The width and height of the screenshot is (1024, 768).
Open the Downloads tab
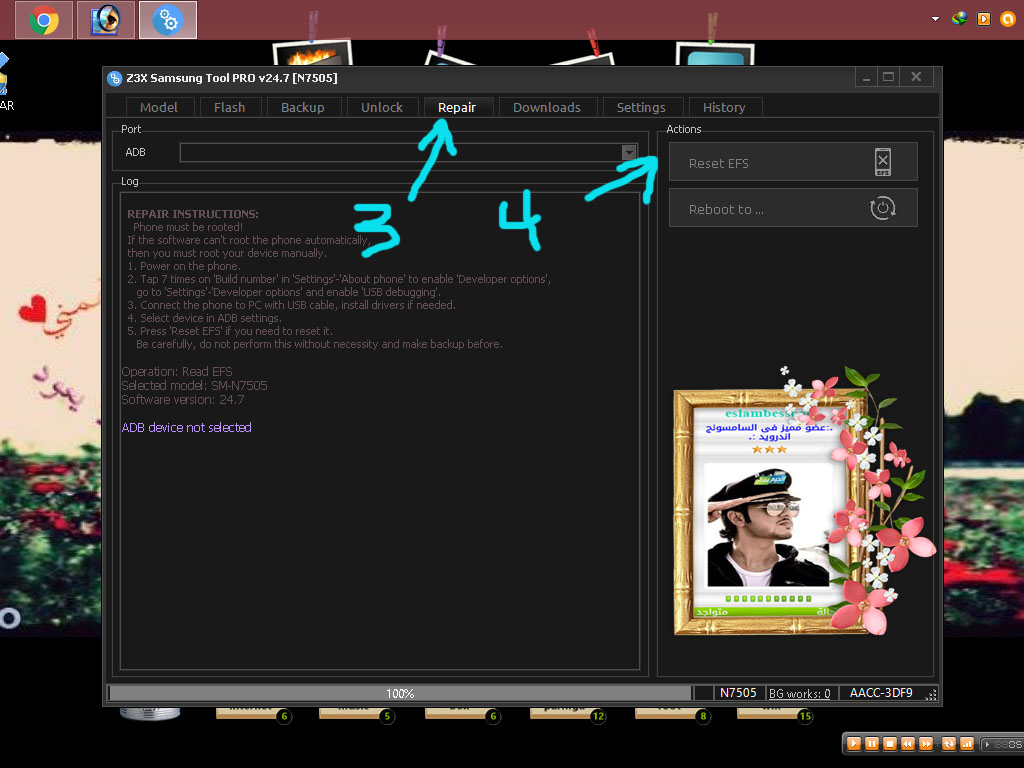pyautogui.click(x=547, y=107)
